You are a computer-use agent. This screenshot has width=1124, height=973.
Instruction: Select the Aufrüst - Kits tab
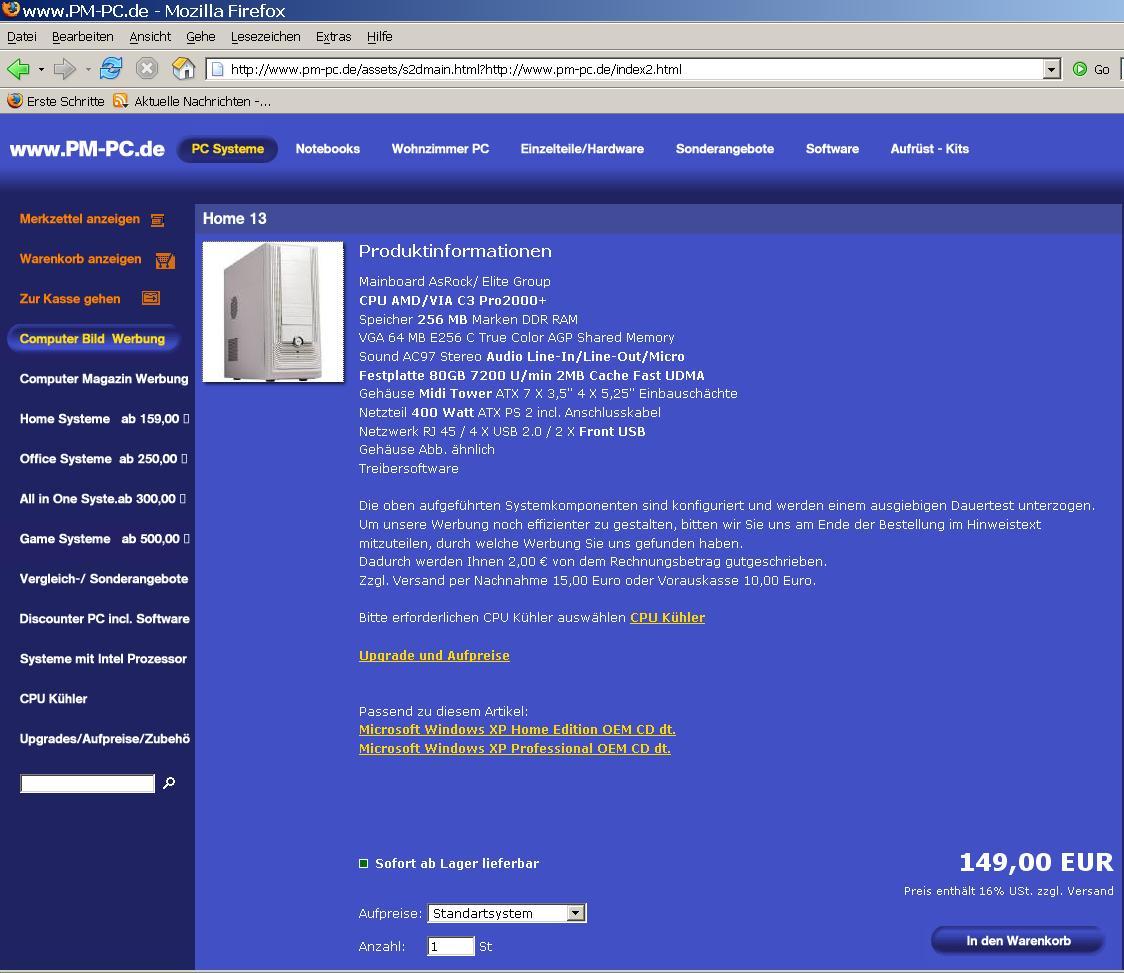[930, 149]
